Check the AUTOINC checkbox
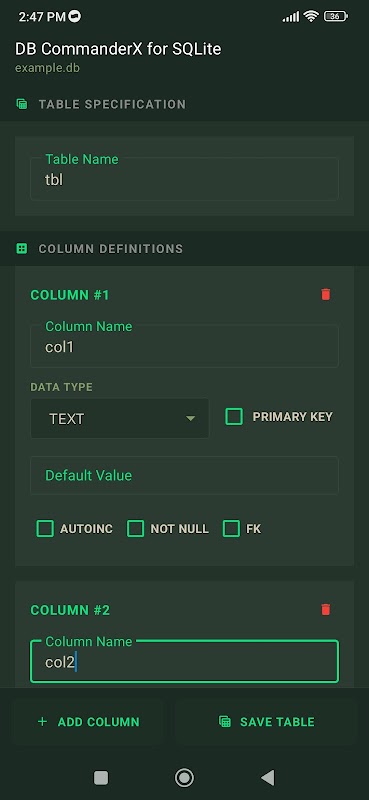The width and height of the screenshot is (369, 800). click(45, 529)
